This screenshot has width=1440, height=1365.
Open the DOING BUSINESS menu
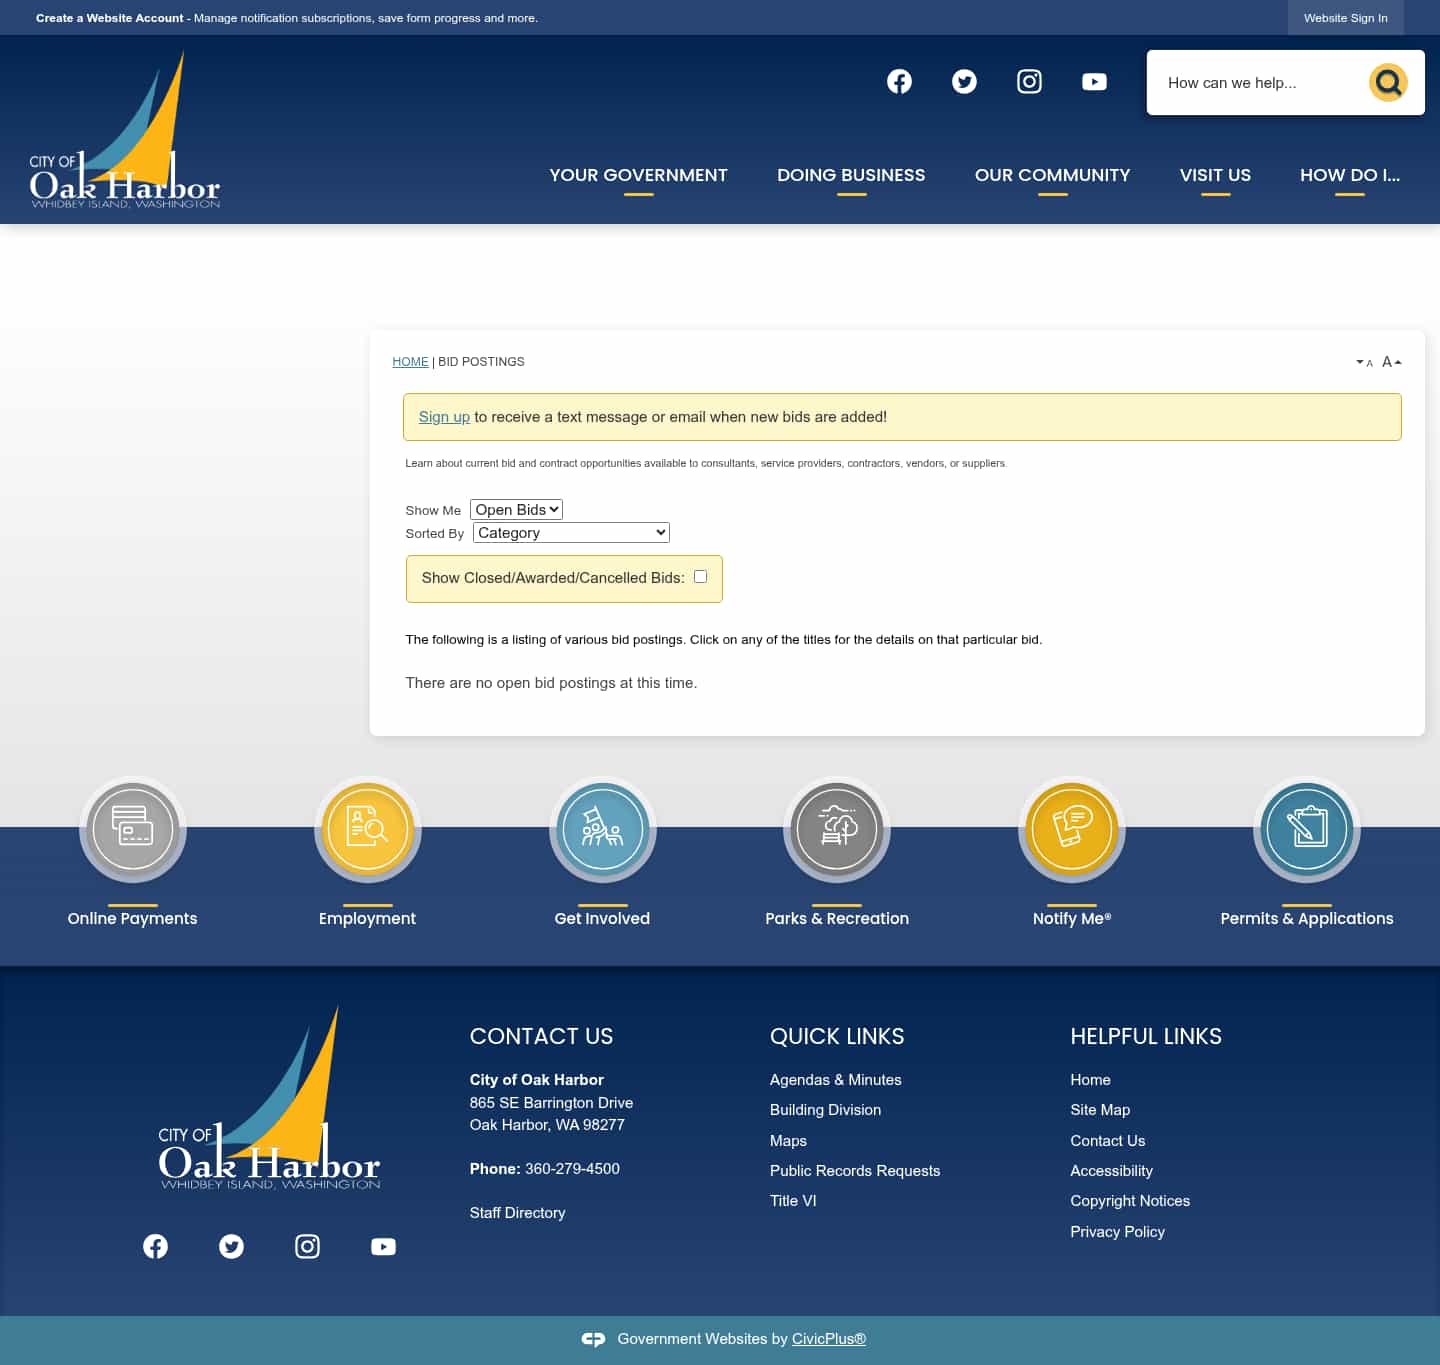point(850,175)
